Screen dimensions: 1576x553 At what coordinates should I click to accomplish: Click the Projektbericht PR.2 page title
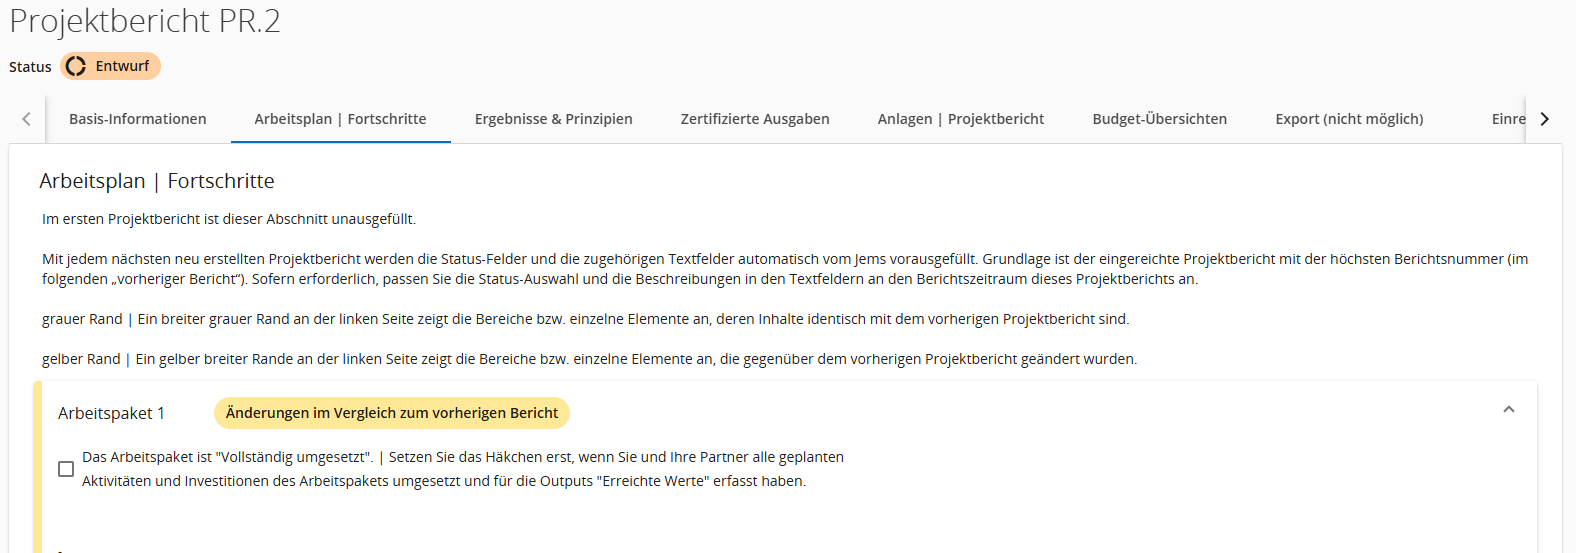pyautogui.click(x=145, y=21)
